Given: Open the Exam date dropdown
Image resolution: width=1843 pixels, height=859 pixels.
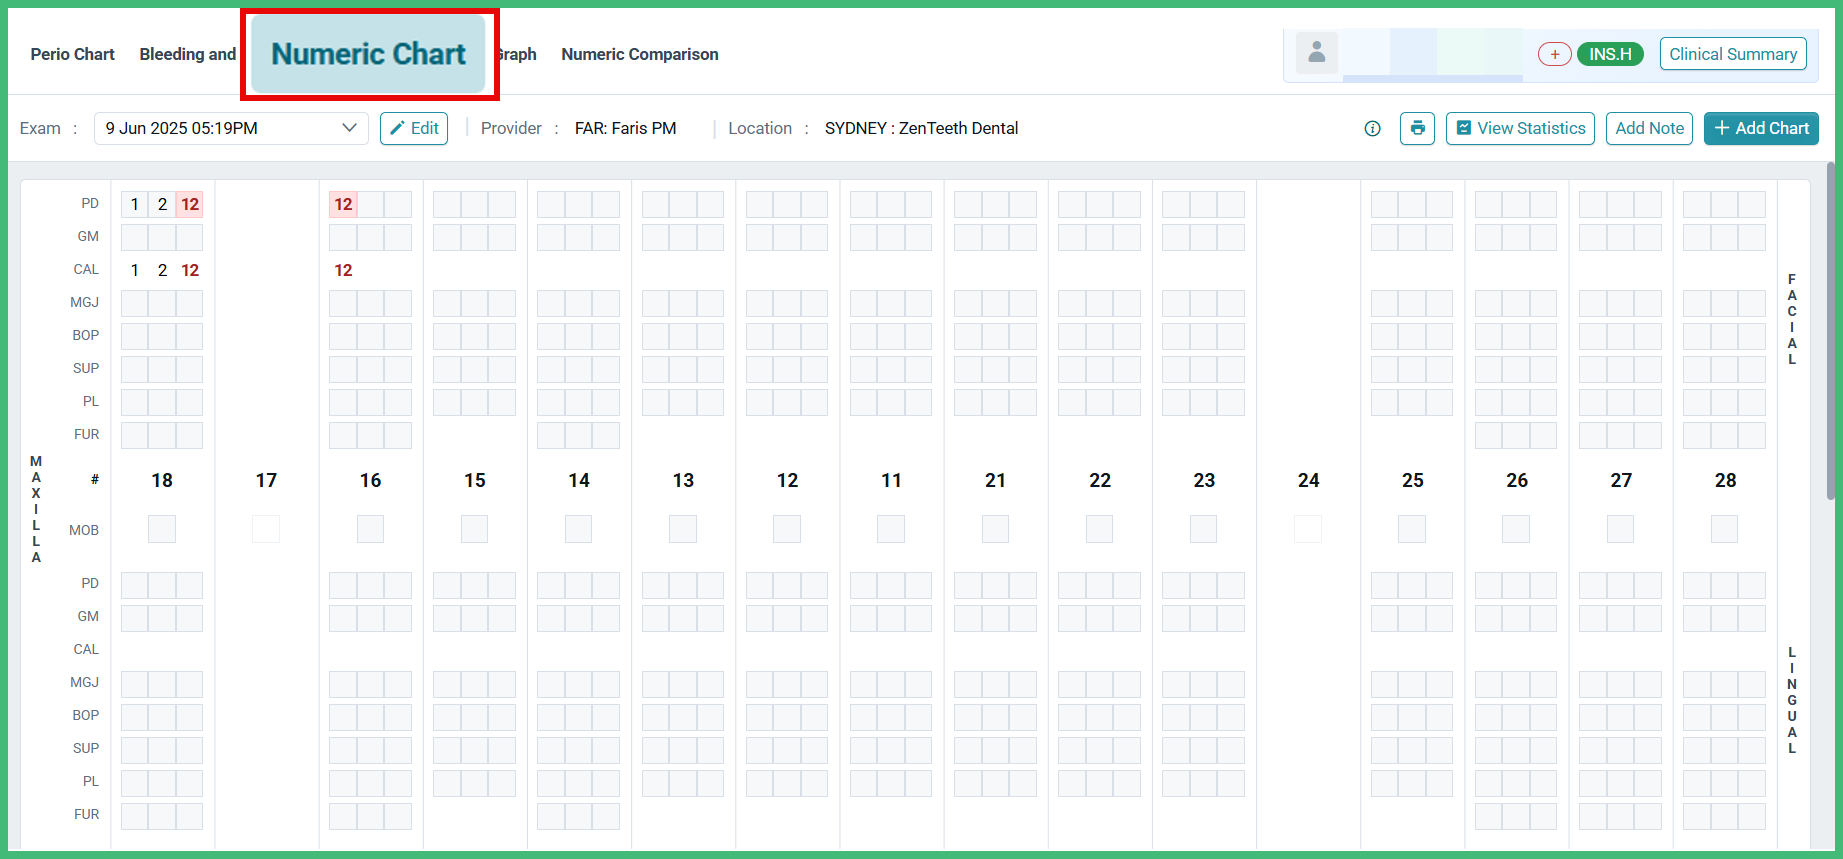Looking at the screenshot, I should pos(231,128).
